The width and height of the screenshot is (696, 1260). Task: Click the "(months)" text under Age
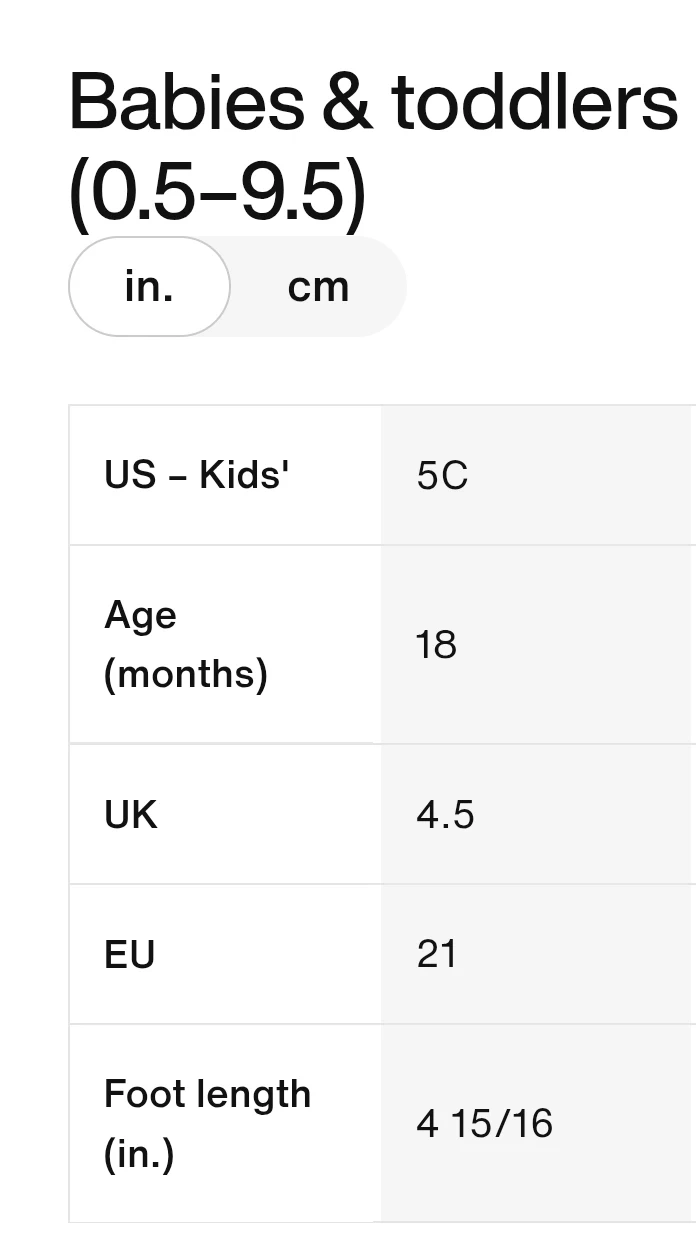click(x=186, y=674)
